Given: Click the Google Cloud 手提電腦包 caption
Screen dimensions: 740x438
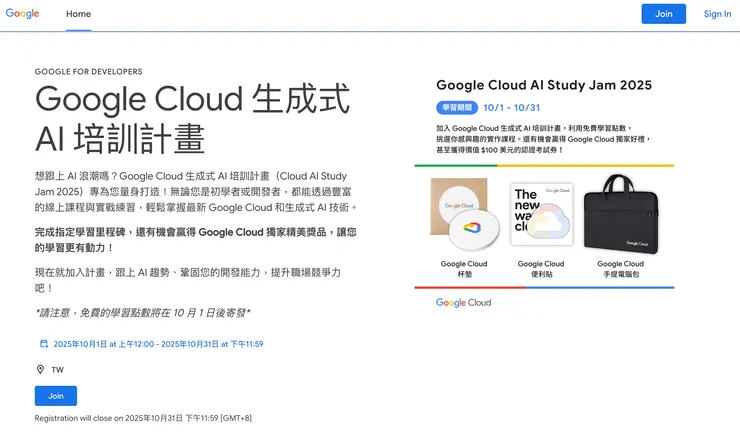Looking at the screenshot, I should point(621,269).
